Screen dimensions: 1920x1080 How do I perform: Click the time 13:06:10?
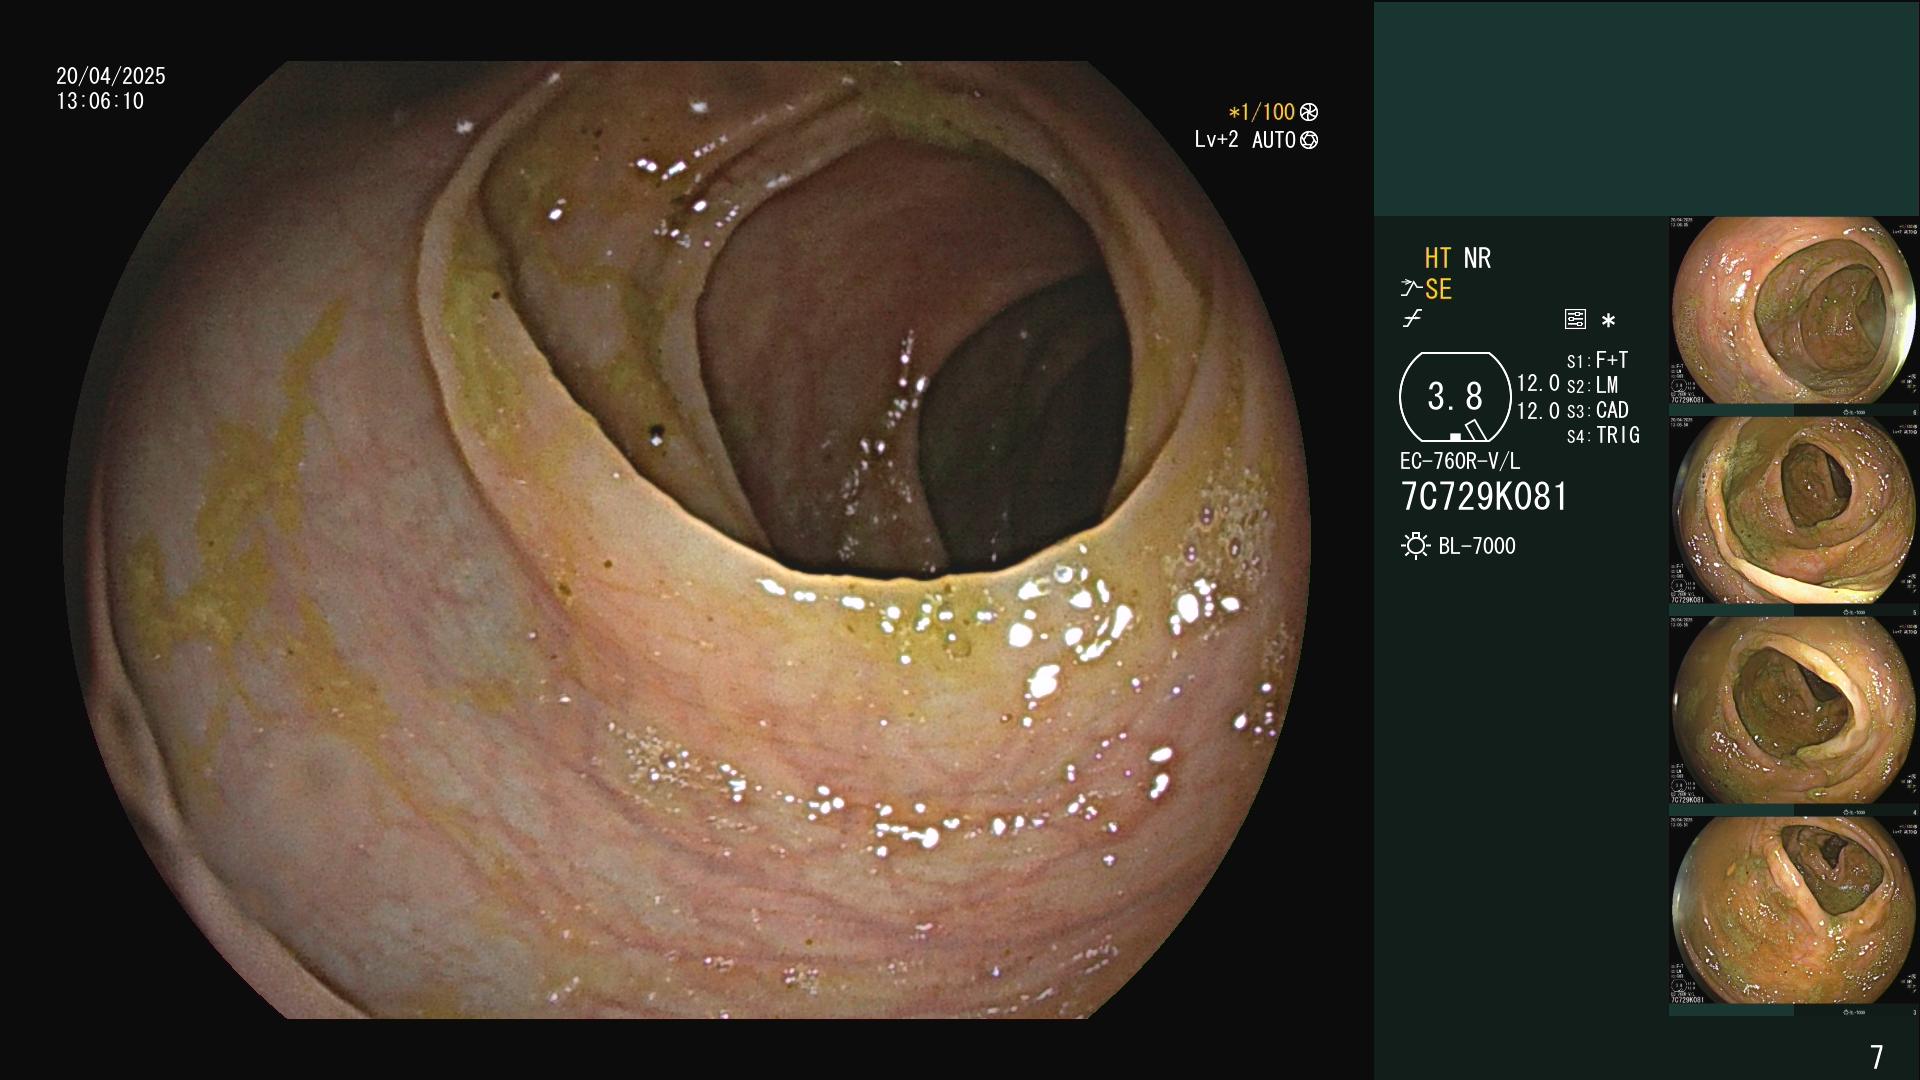[x=100, y=101]
